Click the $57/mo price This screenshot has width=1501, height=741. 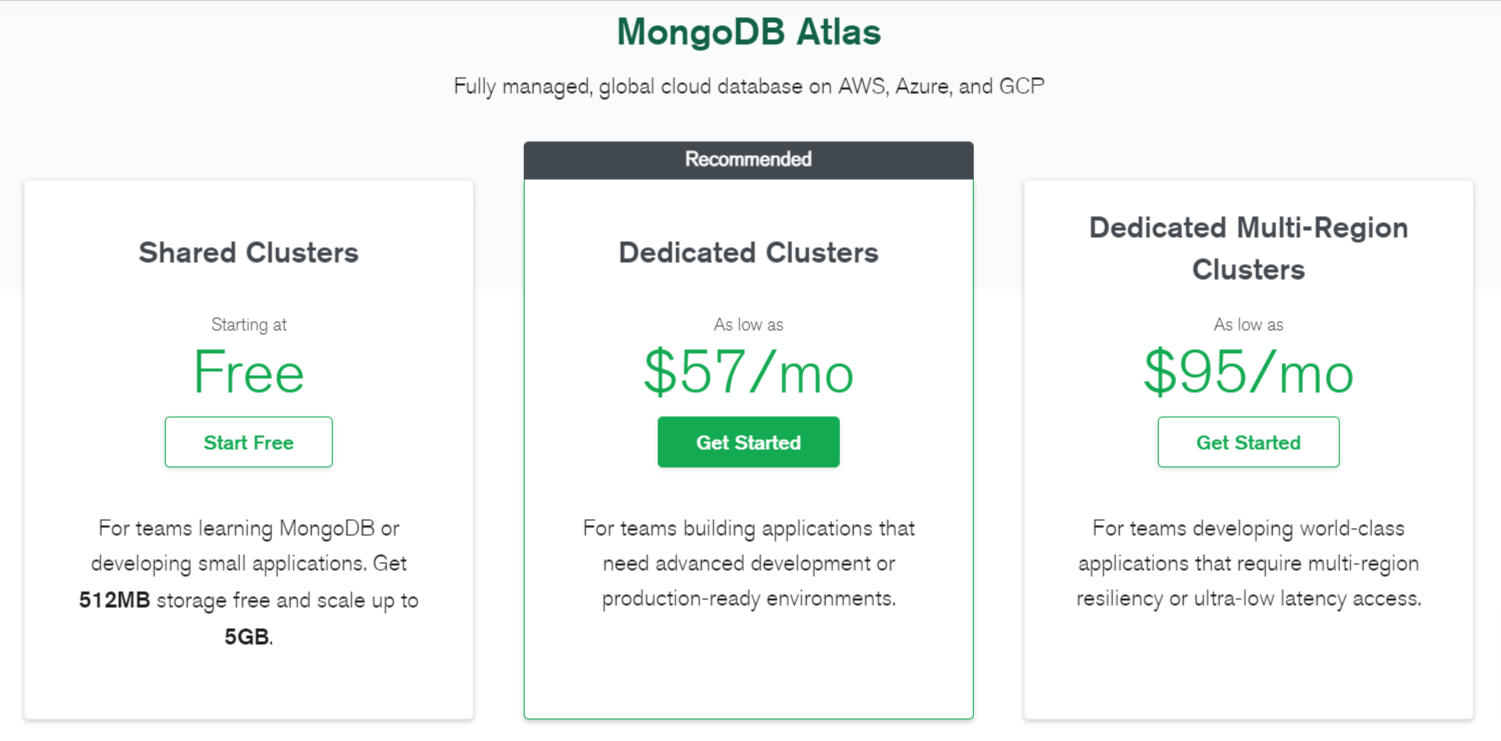point(749,372)
